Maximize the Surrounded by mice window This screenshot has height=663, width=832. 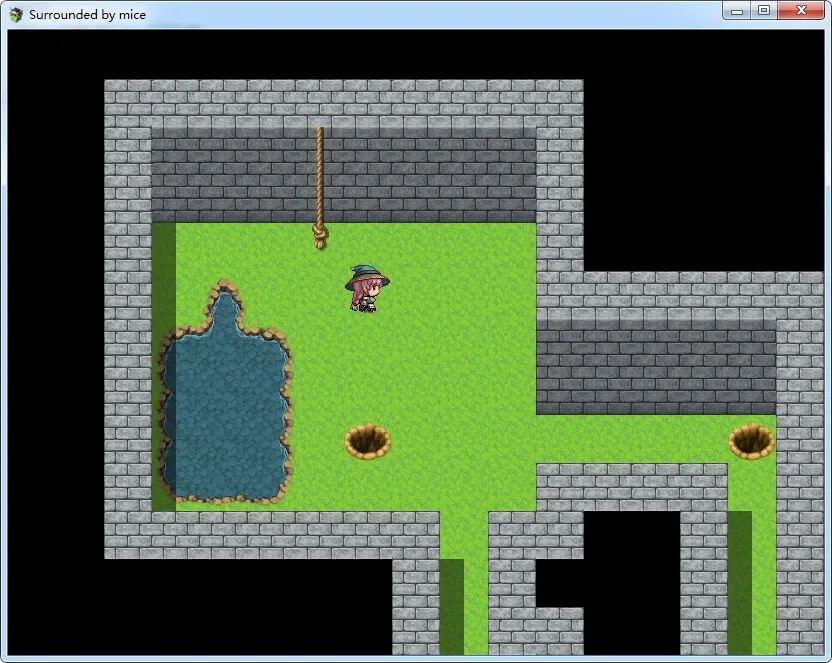click(x=764, y=11)
